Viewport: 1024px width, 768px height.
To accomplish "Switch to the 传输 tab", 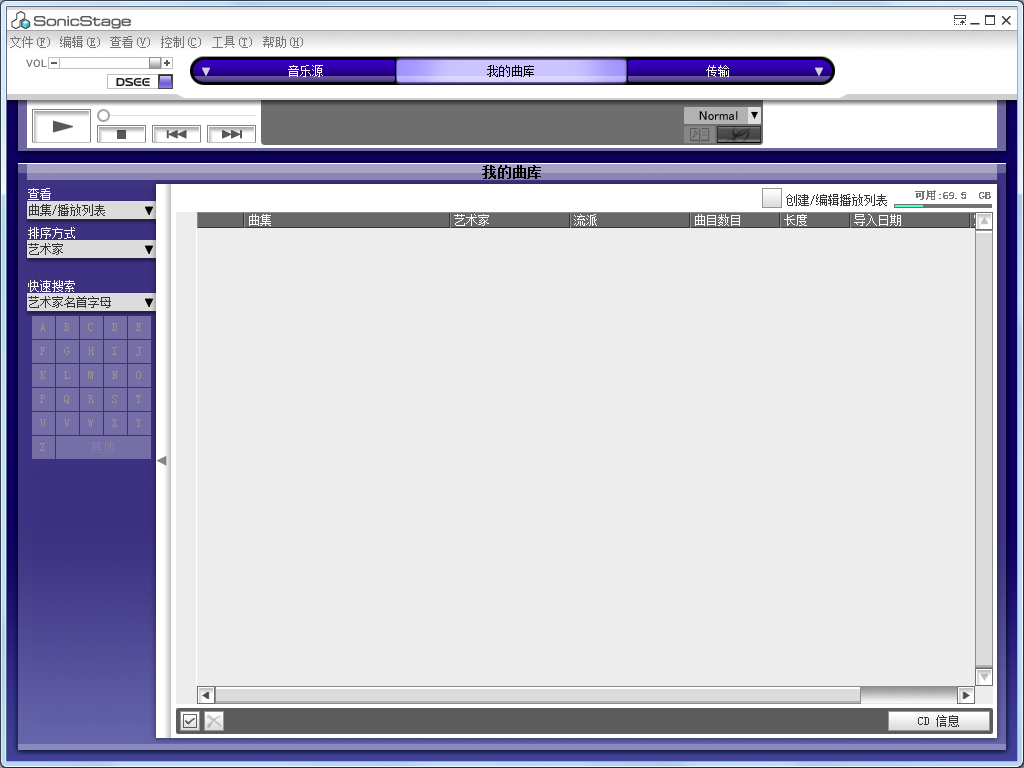I will [718, 71].
